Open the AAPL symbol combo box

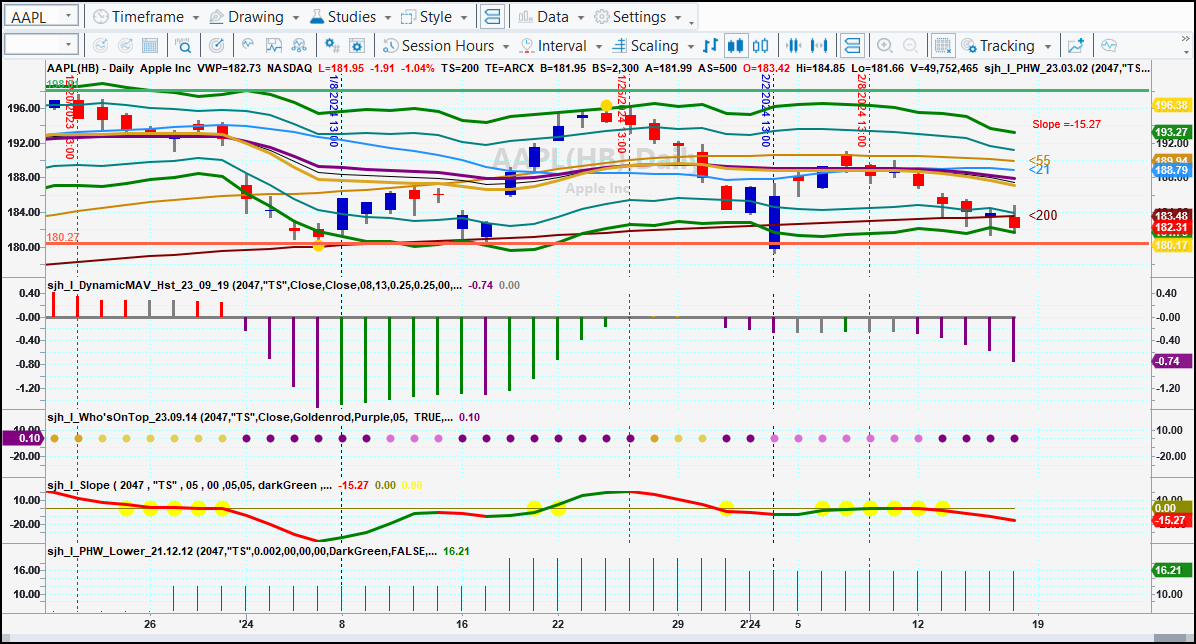pyautogui.click(x=40, y=16)
